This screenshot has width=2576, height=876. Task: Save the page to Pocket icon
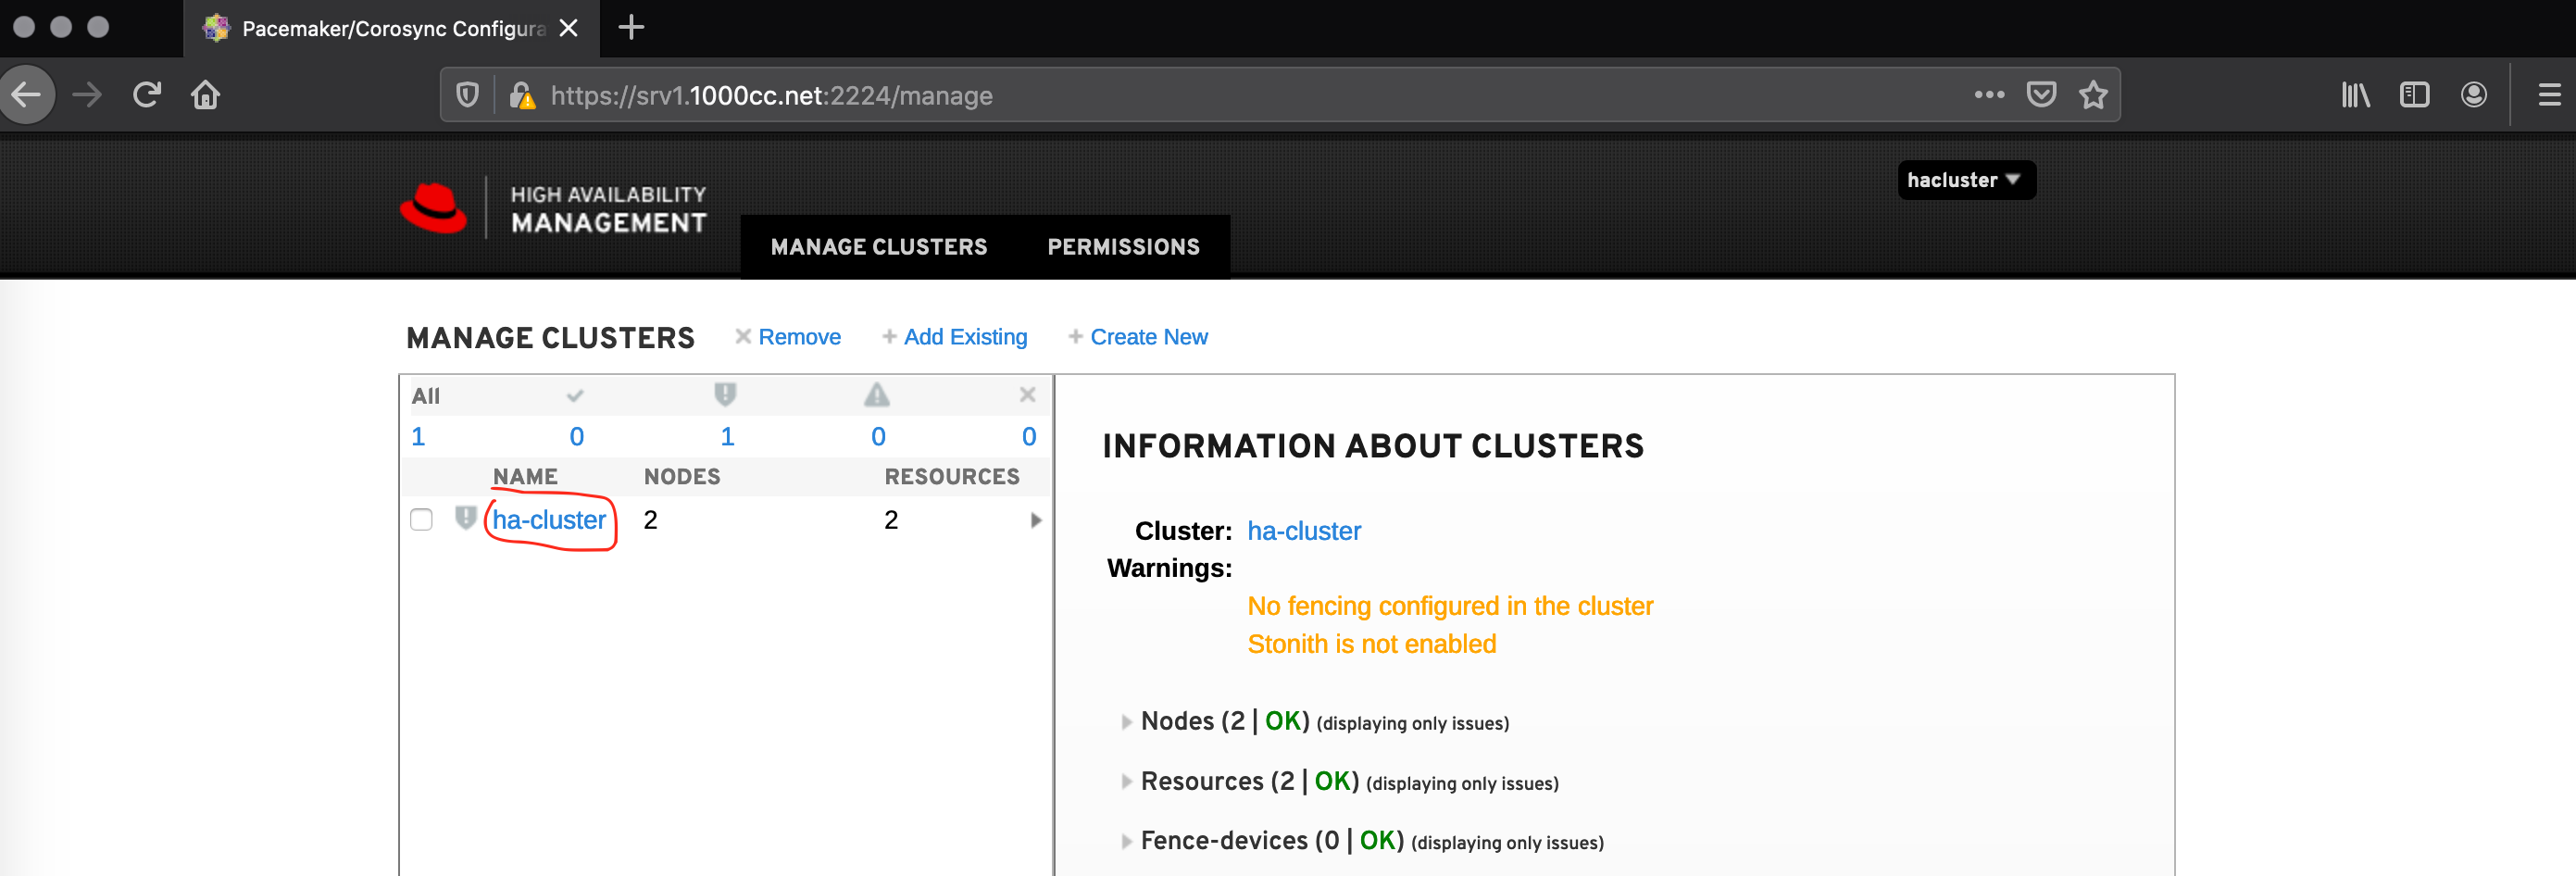coord(2041,95)
